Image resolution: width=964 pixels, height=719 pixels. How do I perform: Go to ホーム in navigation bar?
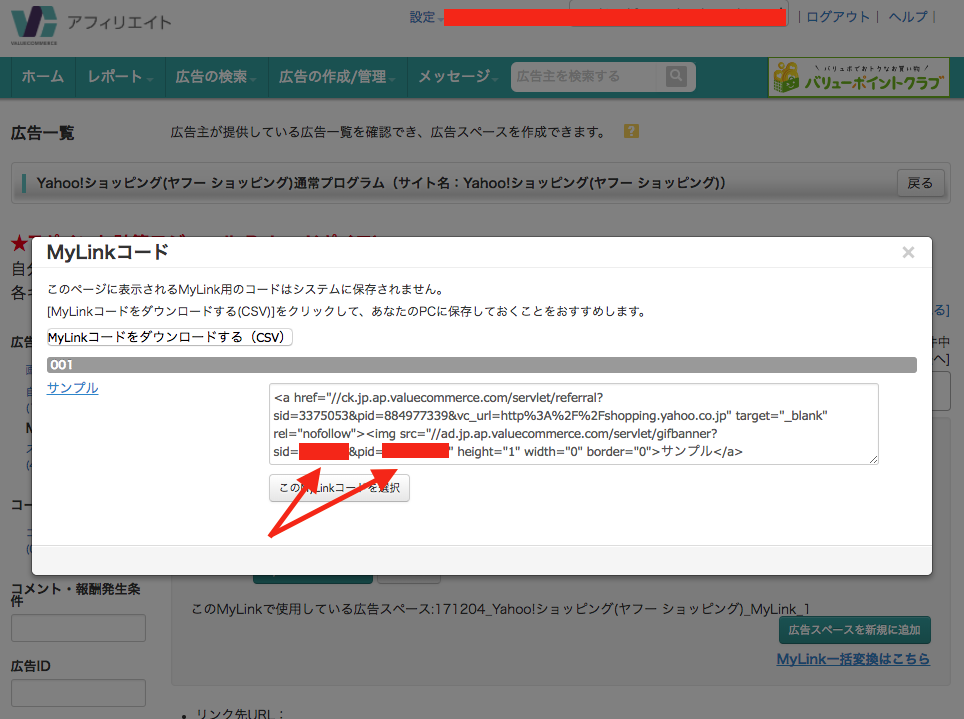(42, 76)
